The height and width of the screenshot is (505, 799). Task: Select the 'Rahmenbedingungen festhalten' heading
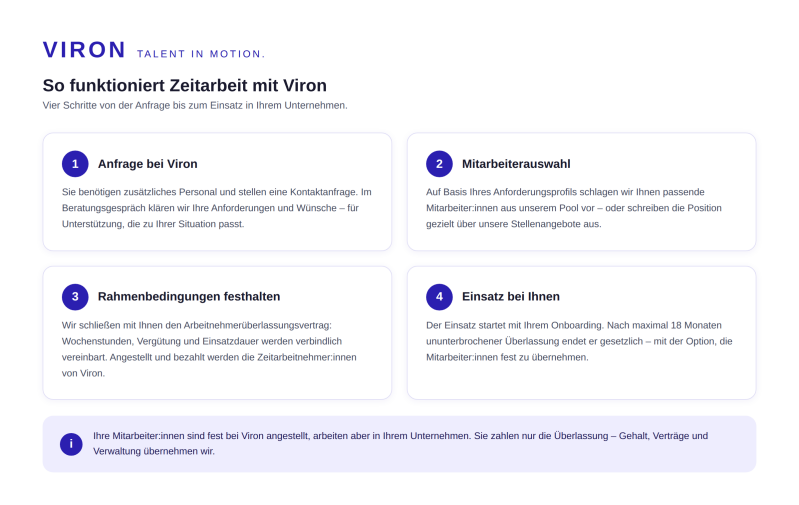[189, 297]
